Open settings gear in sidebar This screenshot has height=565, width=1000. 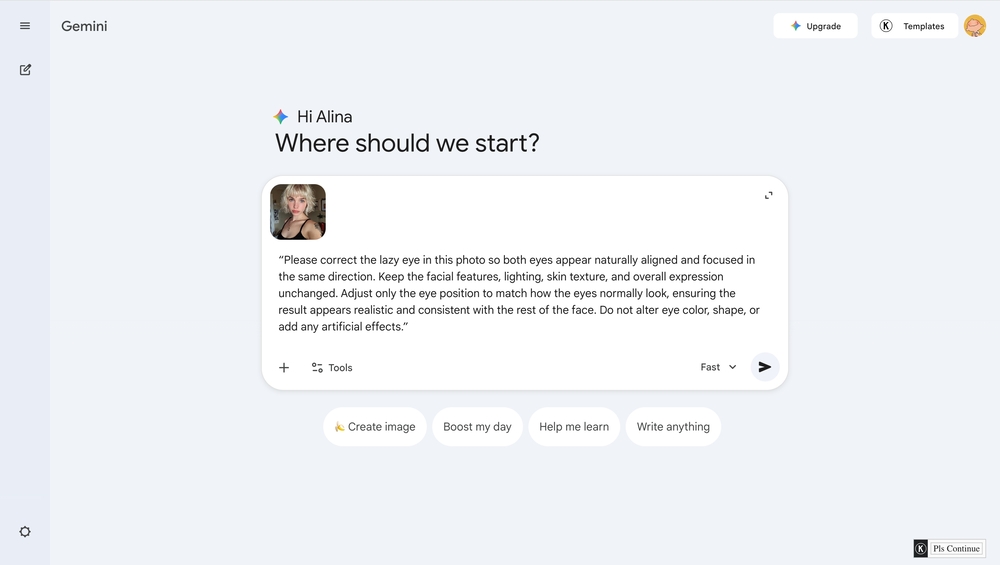[25, 532]
